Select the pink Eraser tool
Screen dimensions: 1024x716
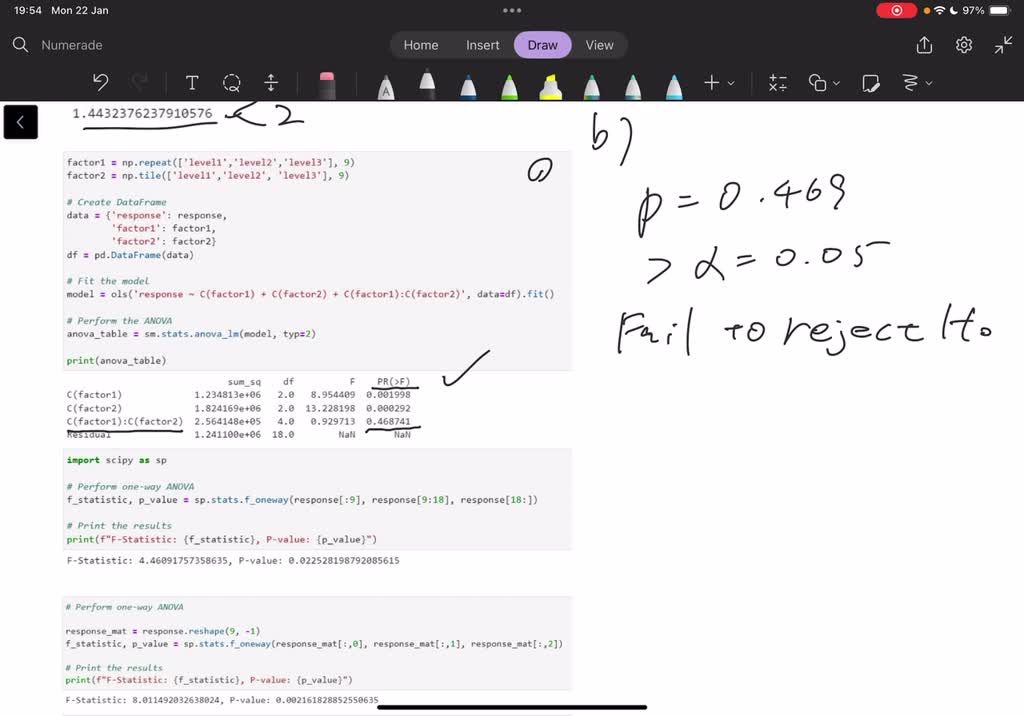pos(327,83)
